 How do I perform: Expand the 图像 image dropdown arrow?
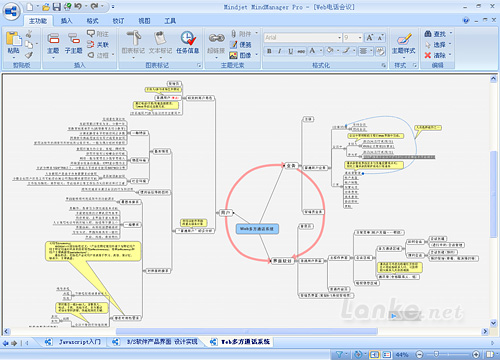[x=256, y=55]
